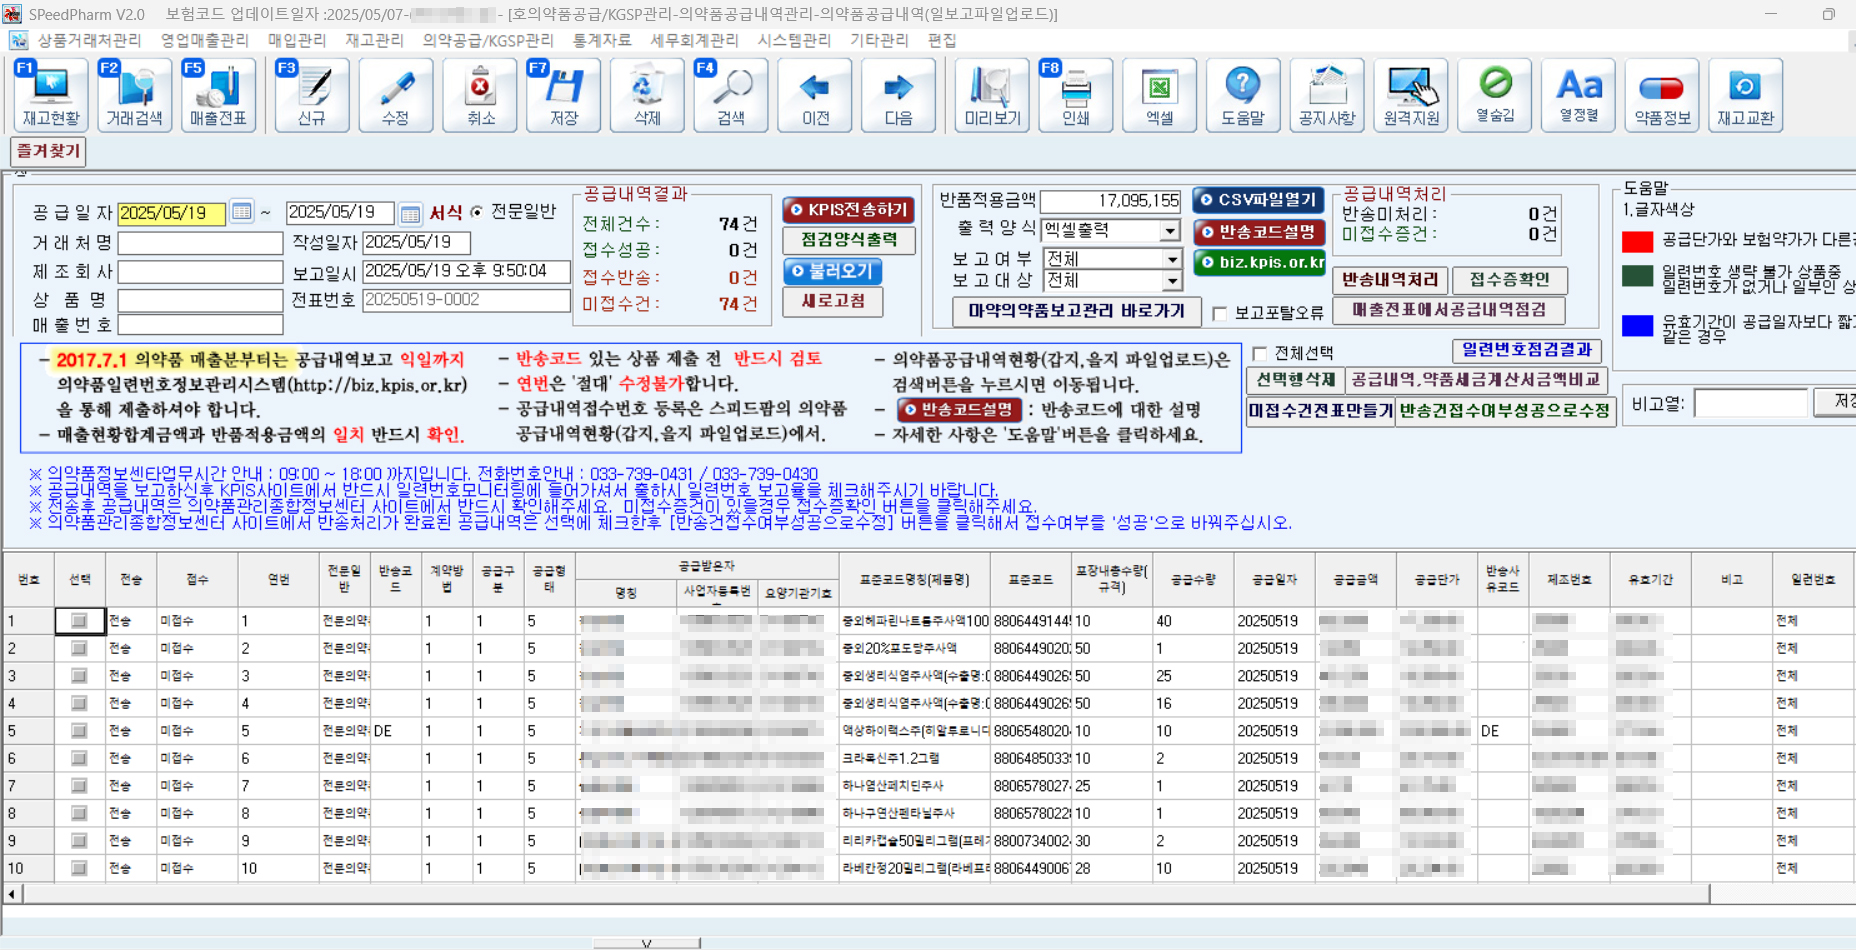Click the 삭제 delete icon
This screenshot has height=950, width=1856.
(x=647, y=95)
